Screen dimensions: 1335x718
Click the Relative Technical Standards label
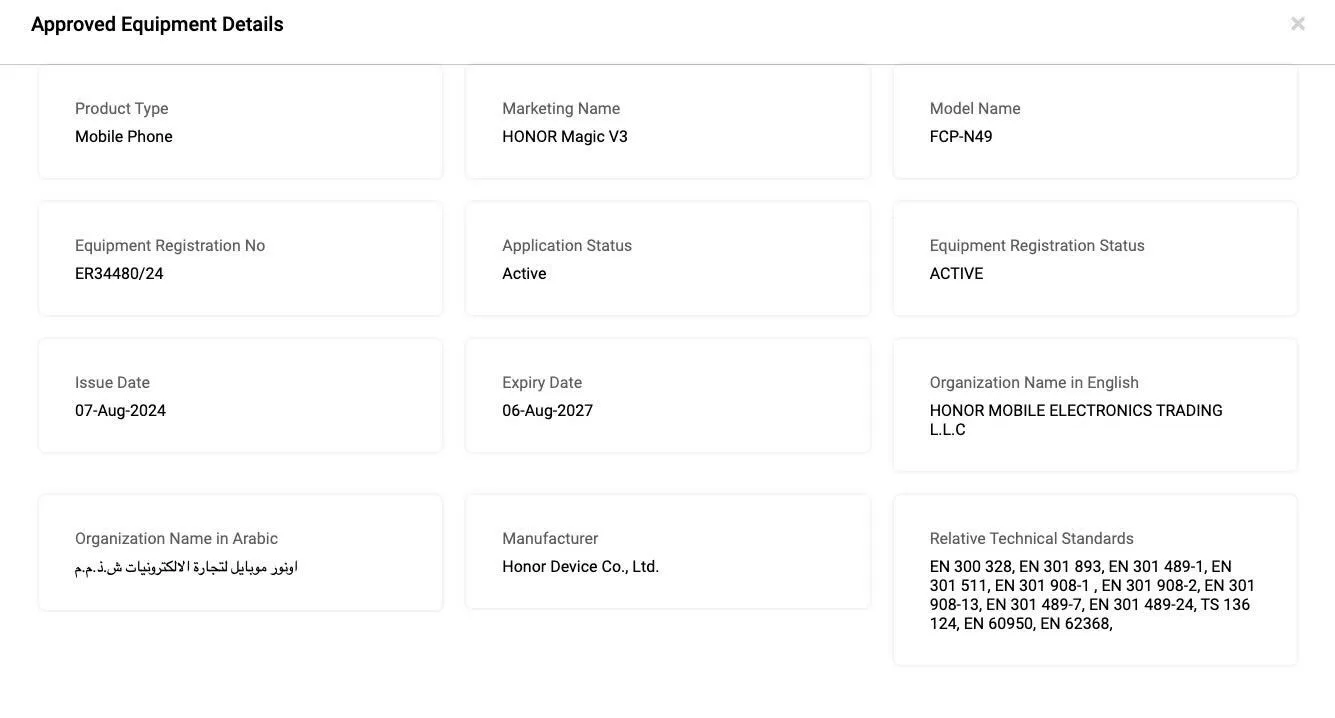click(1031, 539)
